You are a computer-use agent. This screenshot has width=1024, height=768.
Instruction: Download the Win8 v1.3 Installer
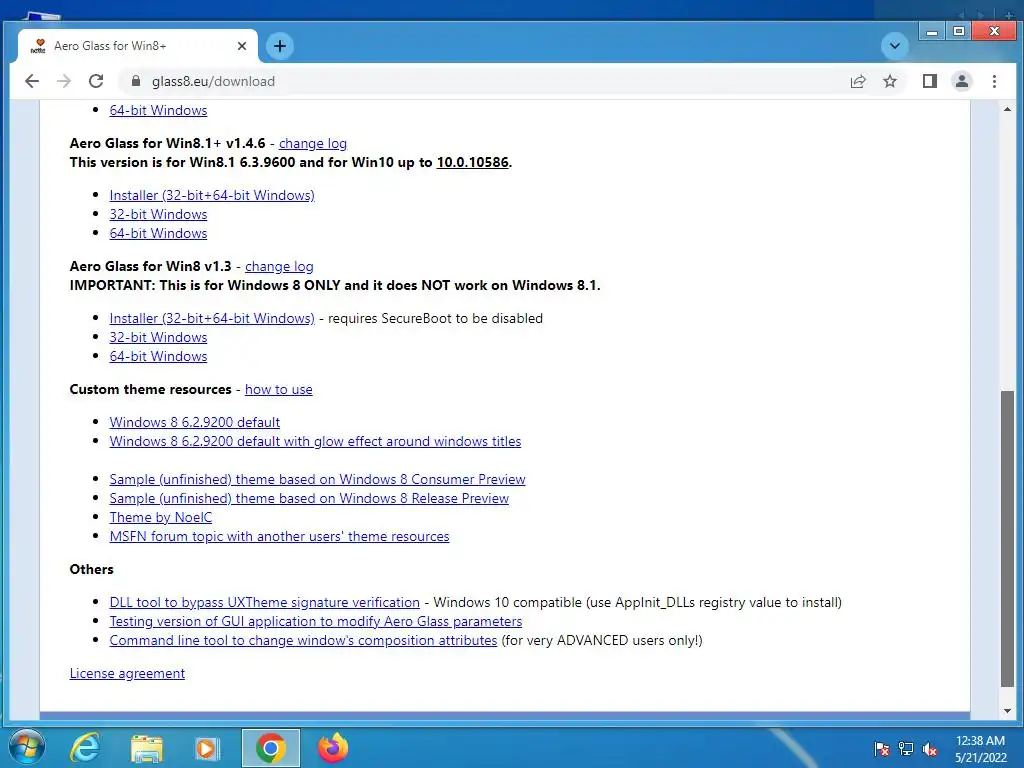point(212,318)
